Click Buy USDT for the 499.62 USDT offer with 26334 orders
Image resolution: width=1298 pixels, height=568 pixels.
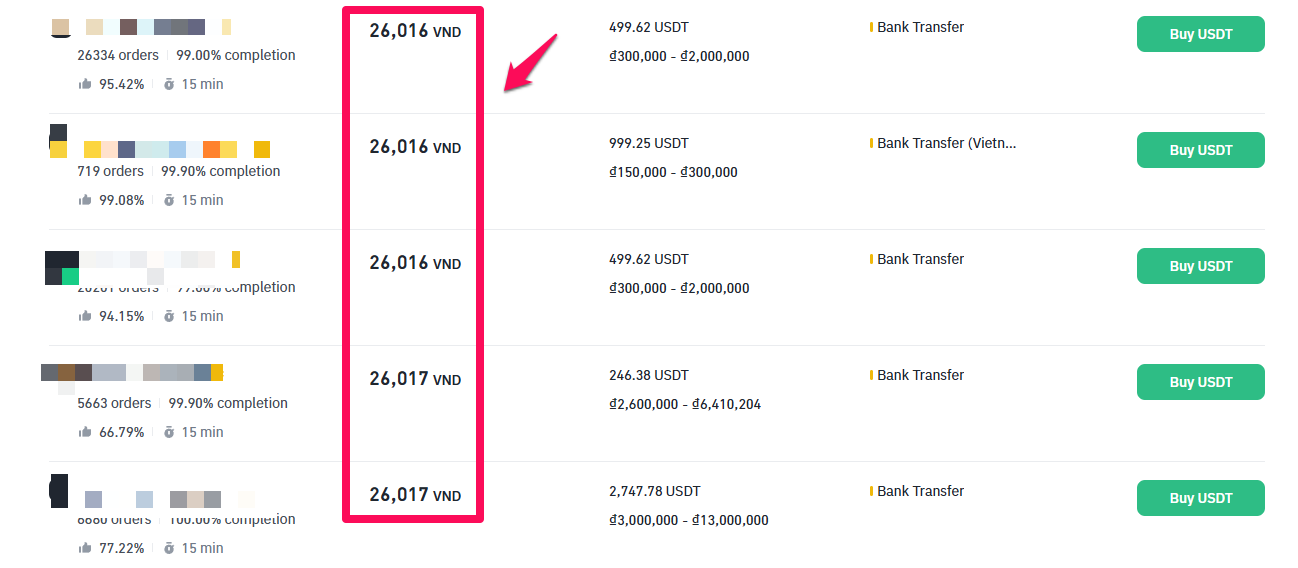coord(1200,34)
